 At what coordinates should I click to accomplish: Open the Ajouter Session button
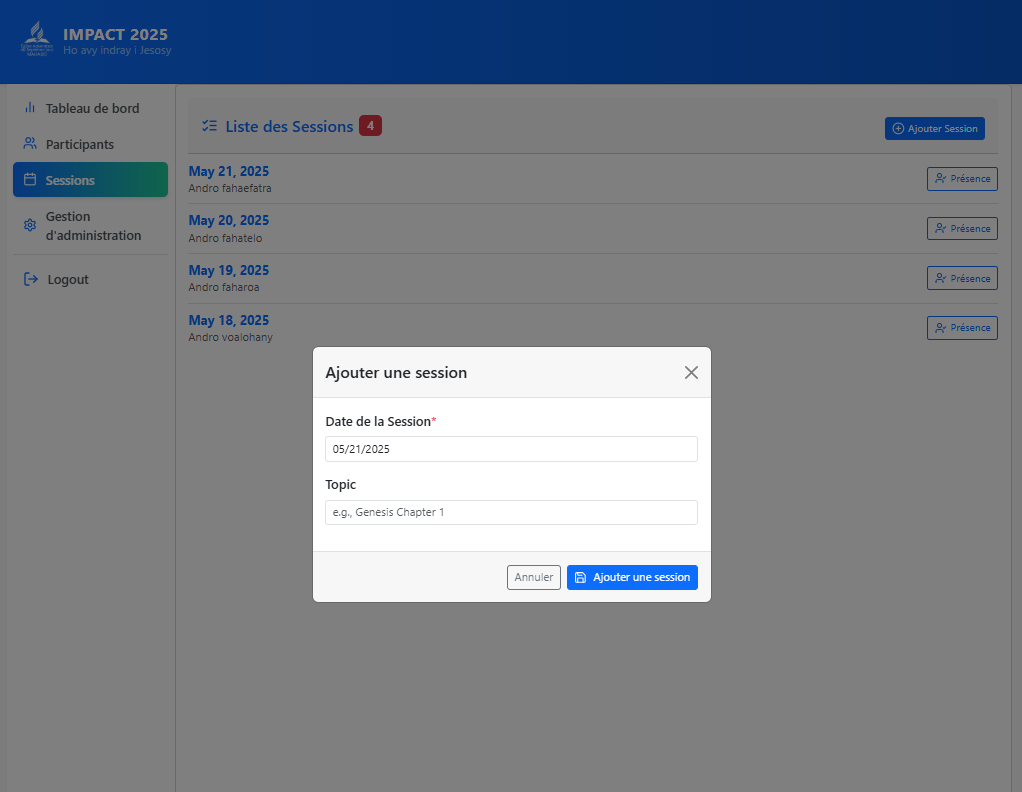tap(934, 128)
